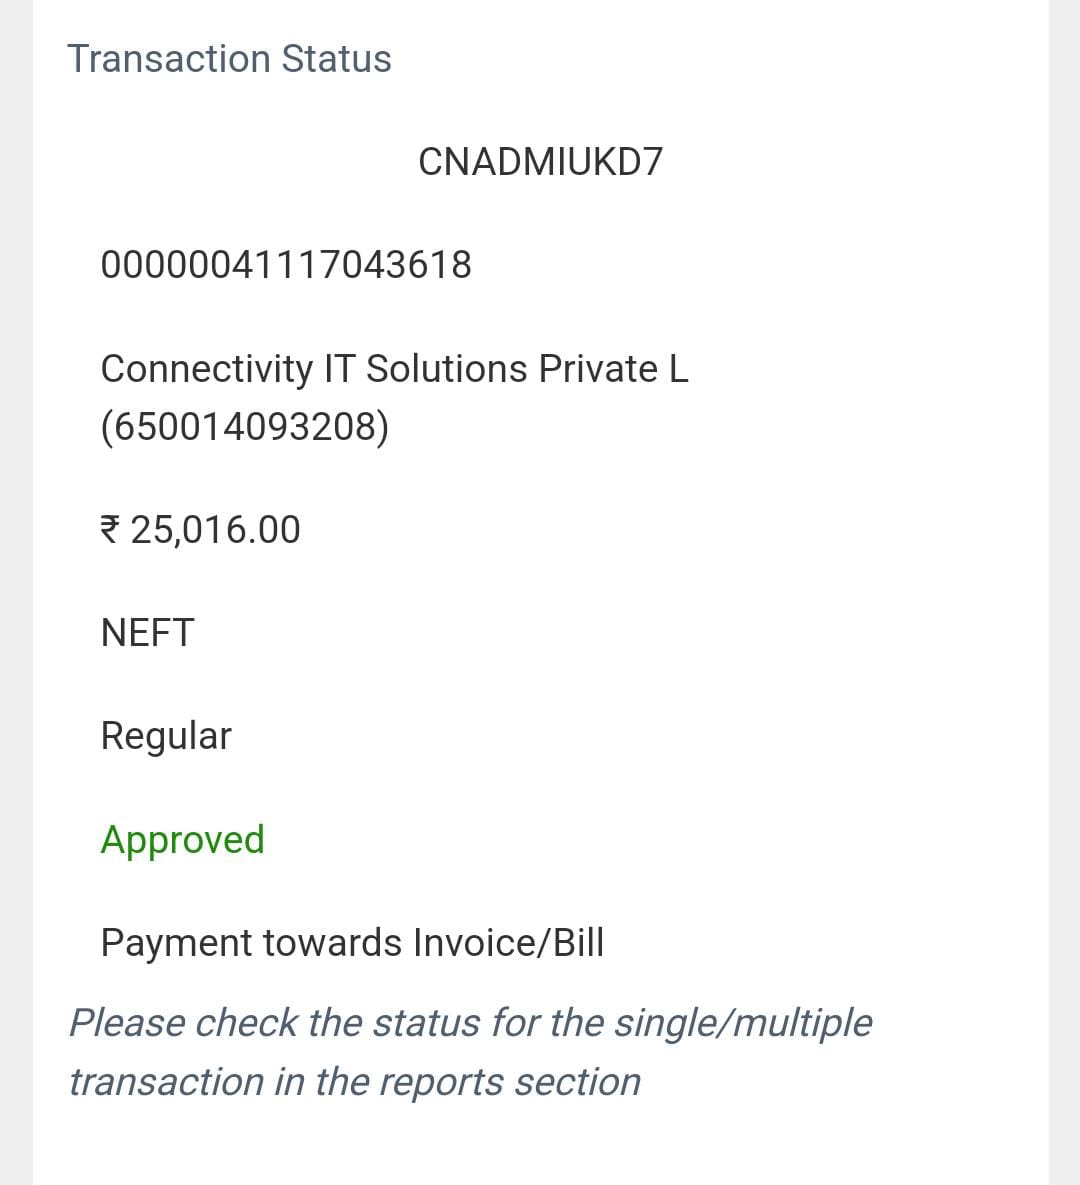
Task: Click the Transaction Status heading
Action: coord(229,59)
